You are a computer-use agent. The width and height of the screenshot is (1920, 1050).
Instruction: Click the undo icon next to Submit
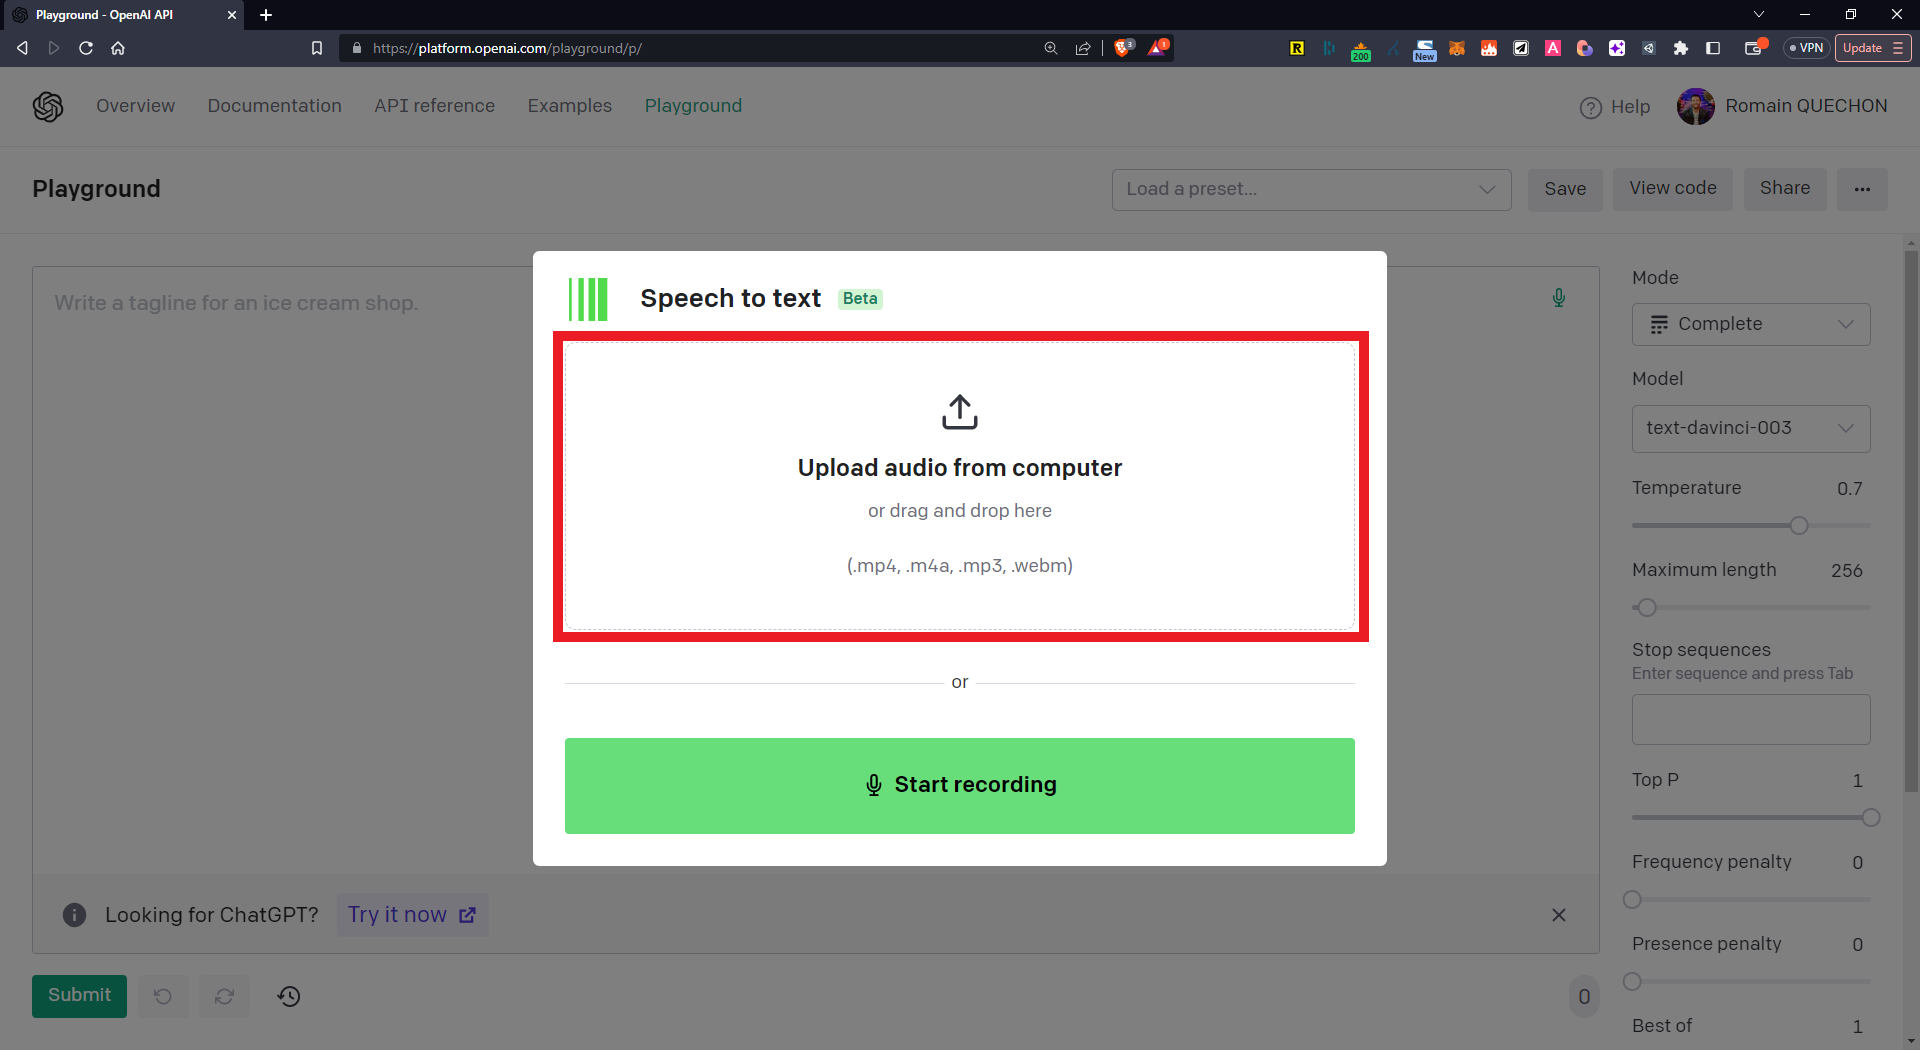pos(163,996)
